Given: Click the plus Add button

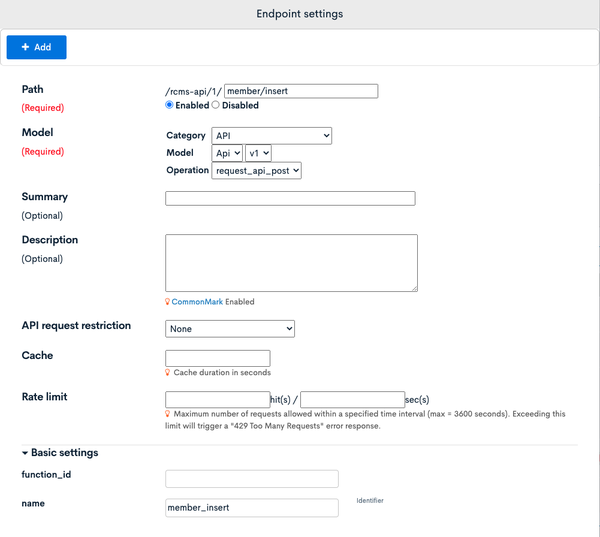Looking at the screenshot, I should [x=36, y=47].
